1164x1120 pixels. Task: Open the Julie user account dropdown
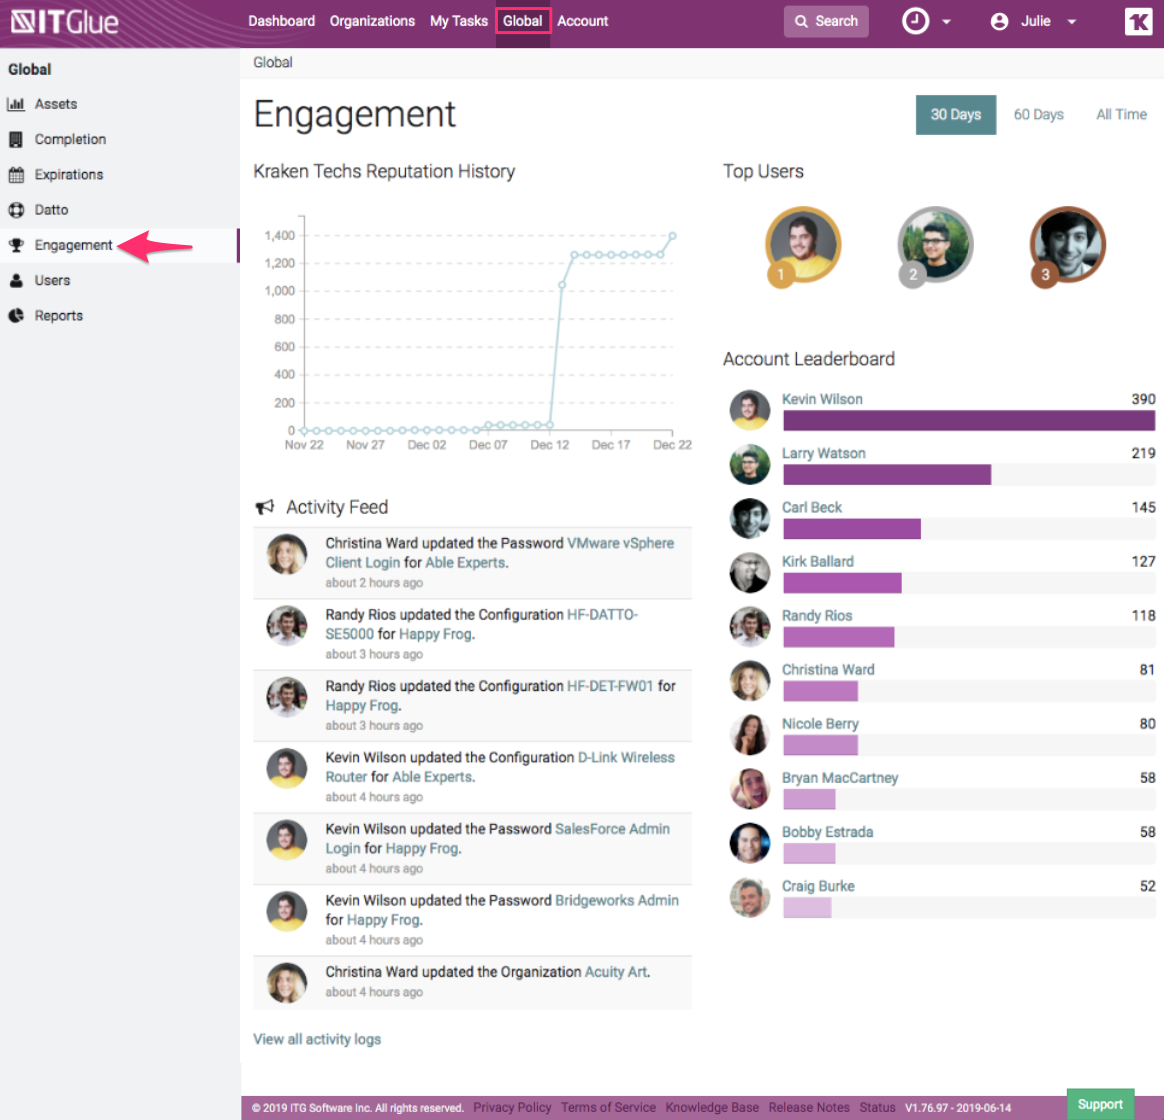(1034, 21)
